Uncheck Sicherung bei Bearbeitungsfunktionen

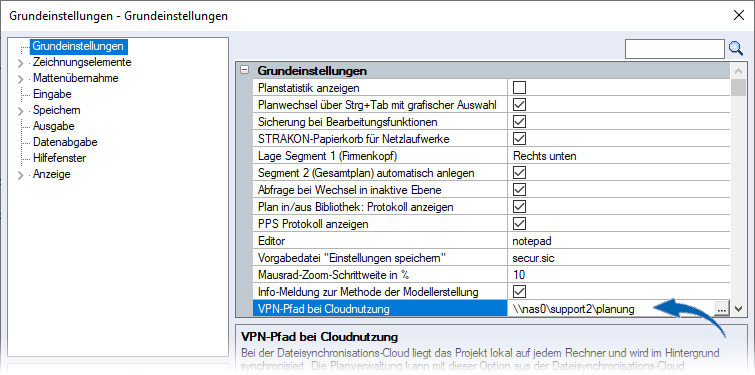pos(519,121)
